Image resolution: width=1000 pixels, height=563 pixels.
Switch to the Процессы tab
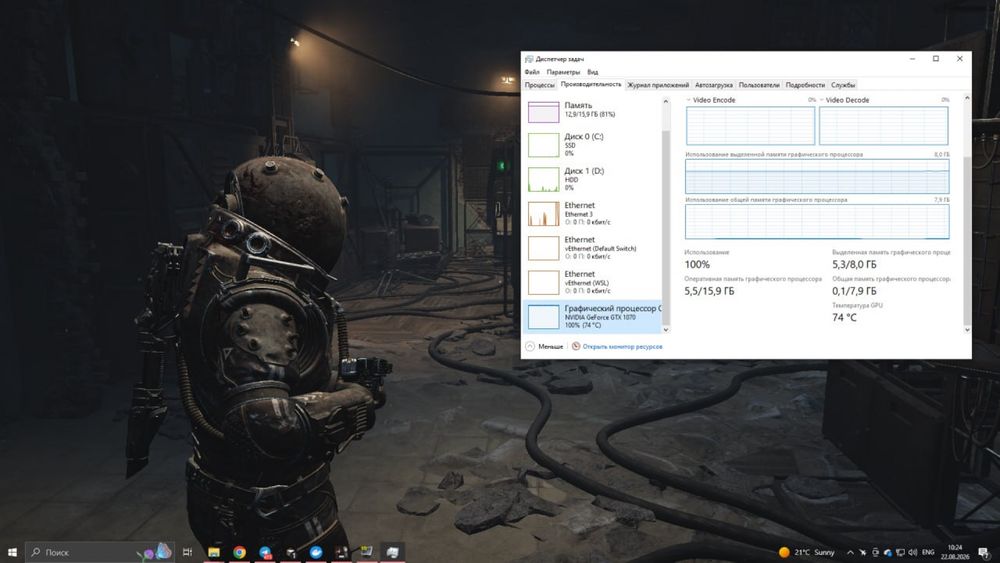click(x=540, y=85)
